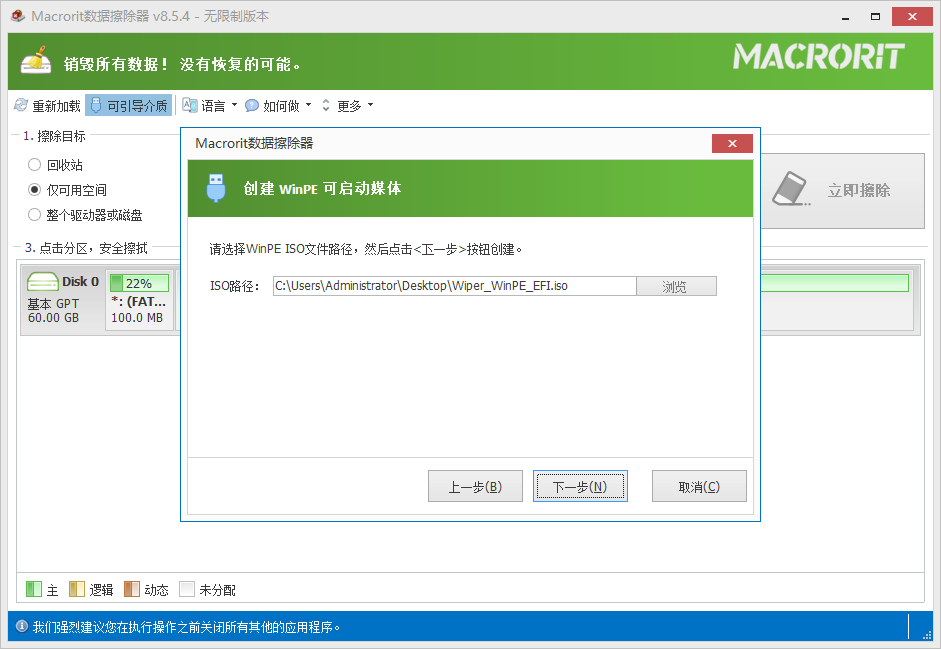Click the MACRORIT logo
This screenshot has height=649, width=941.
[x=819, y=56]
